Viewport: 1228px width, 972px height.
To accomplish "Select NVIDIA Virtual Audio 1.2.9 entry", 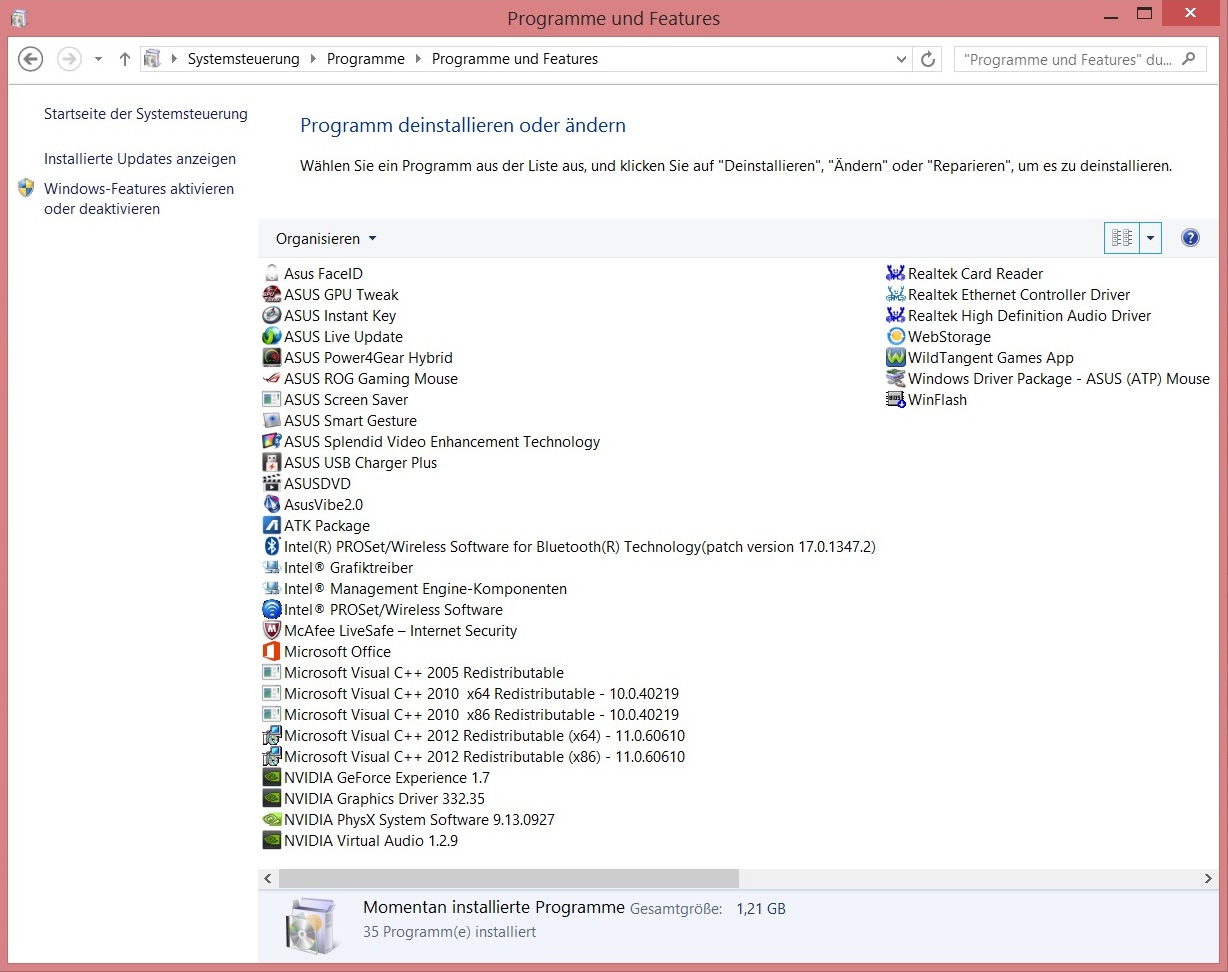I will click(360, 840).
